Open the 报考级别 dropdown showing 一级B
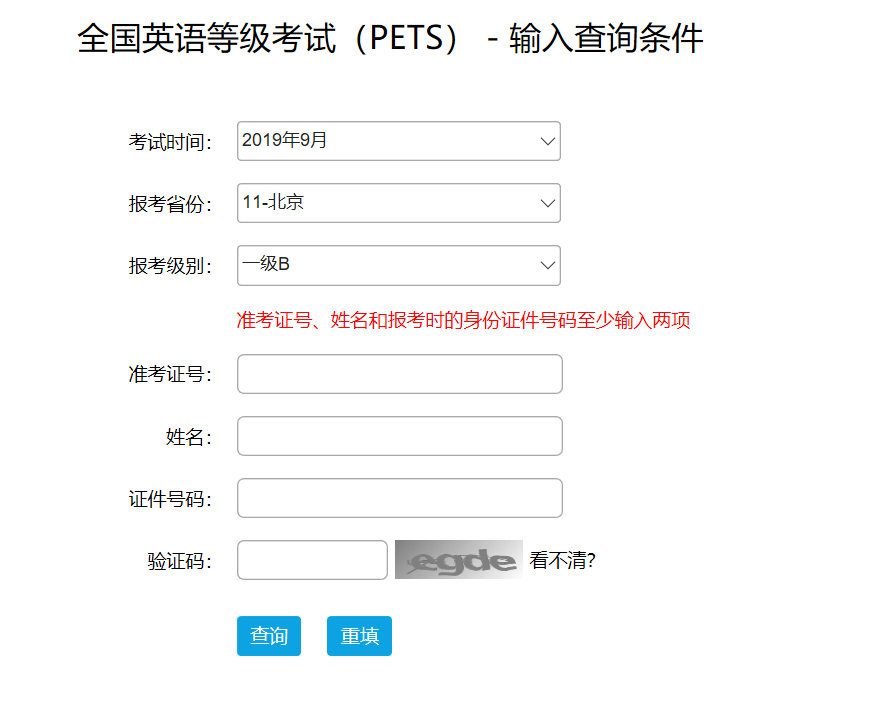Image resolution: width=890 pixels, height=704 pixels. click(x=398, y=265)
